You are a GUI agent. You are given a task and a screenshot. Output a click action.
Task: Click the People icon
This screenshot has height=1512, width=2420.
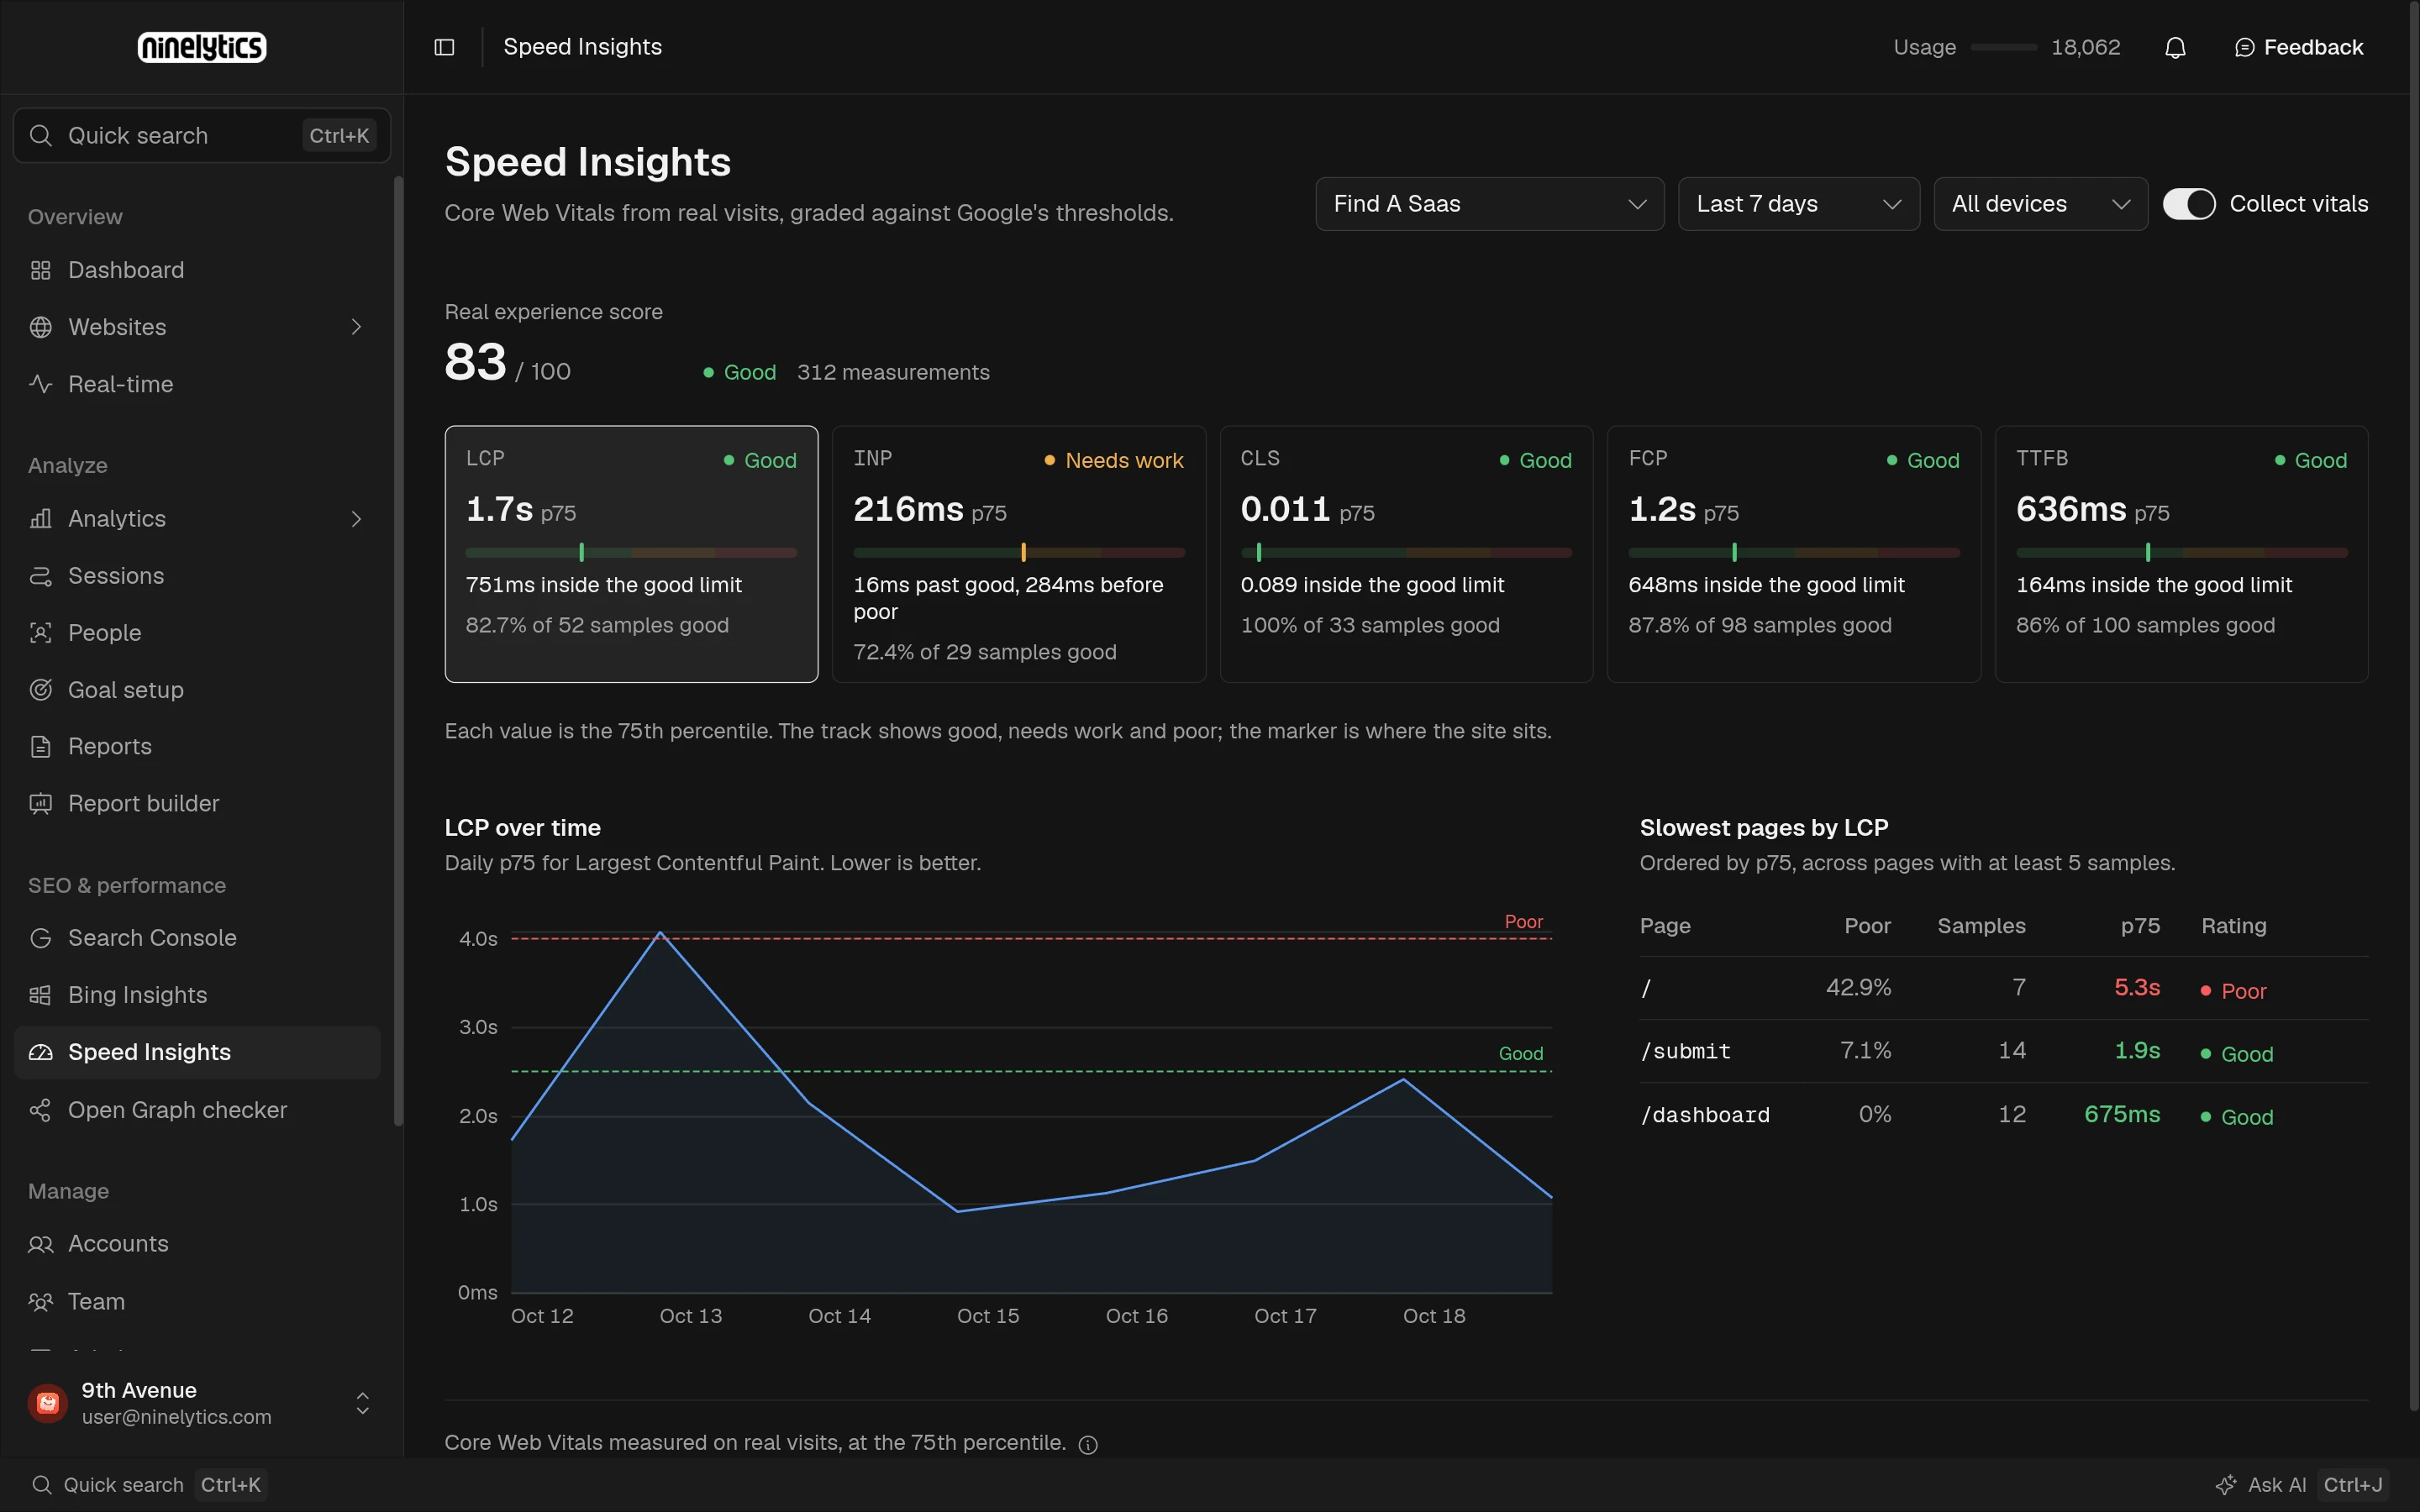pos(40,633)
